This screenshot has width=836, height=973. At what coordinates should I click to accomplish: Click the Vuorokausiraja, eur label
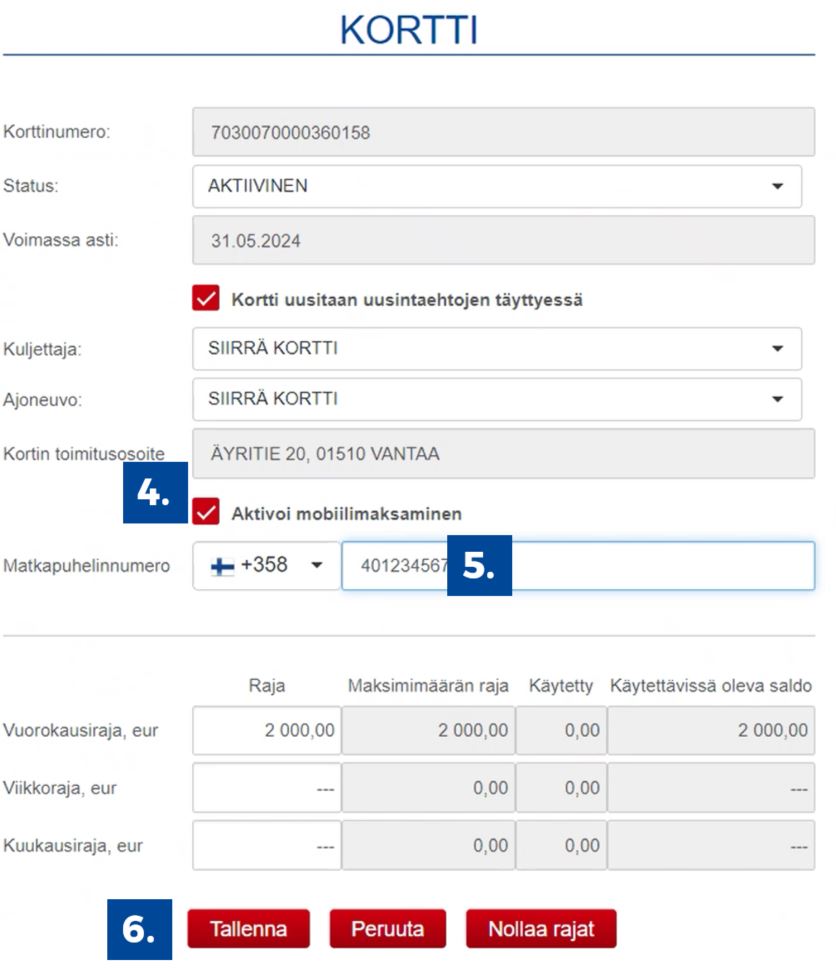[x=81, y=730]
